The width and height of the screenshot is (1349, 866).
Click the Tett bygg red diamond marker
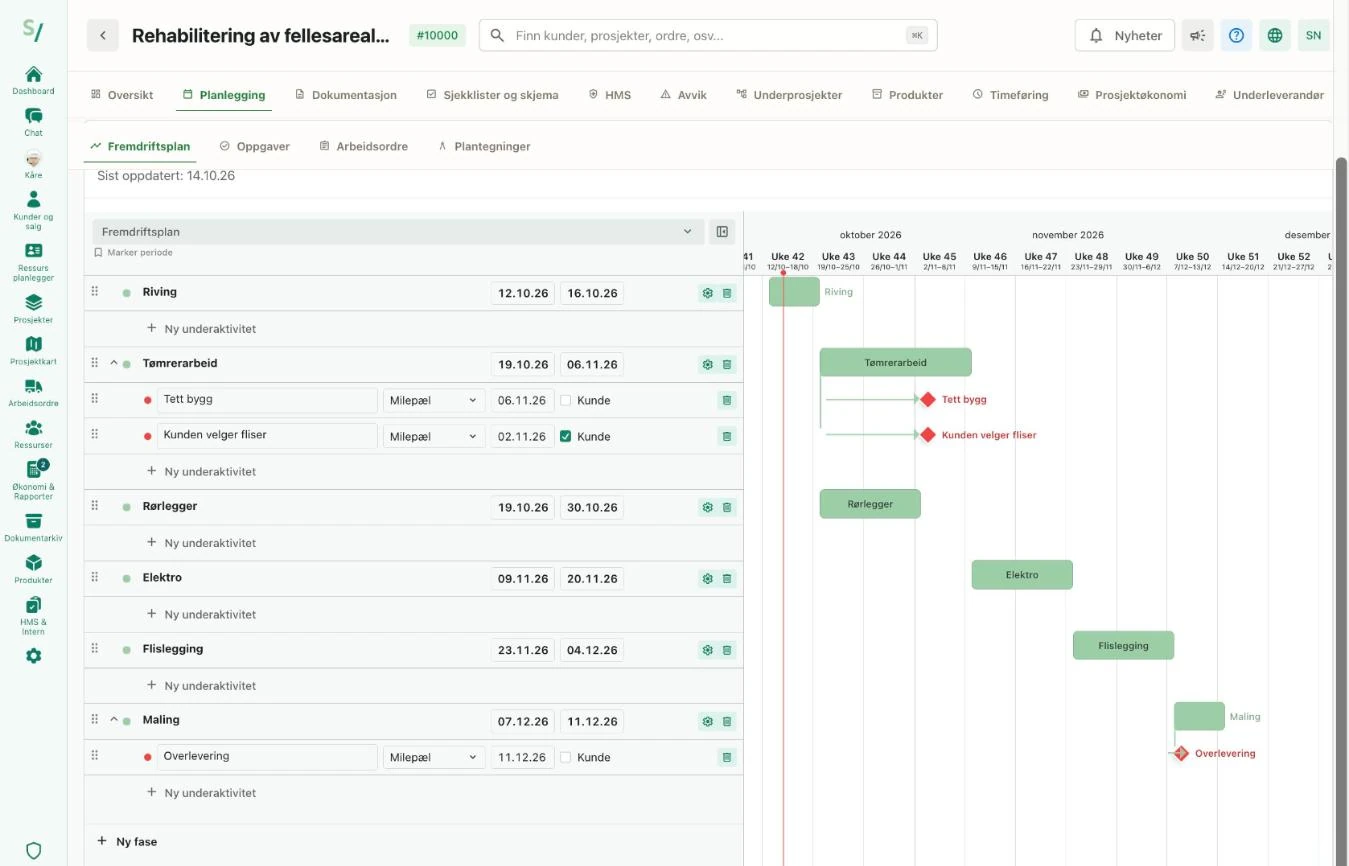pyautogui.click(x=927, y=399)
